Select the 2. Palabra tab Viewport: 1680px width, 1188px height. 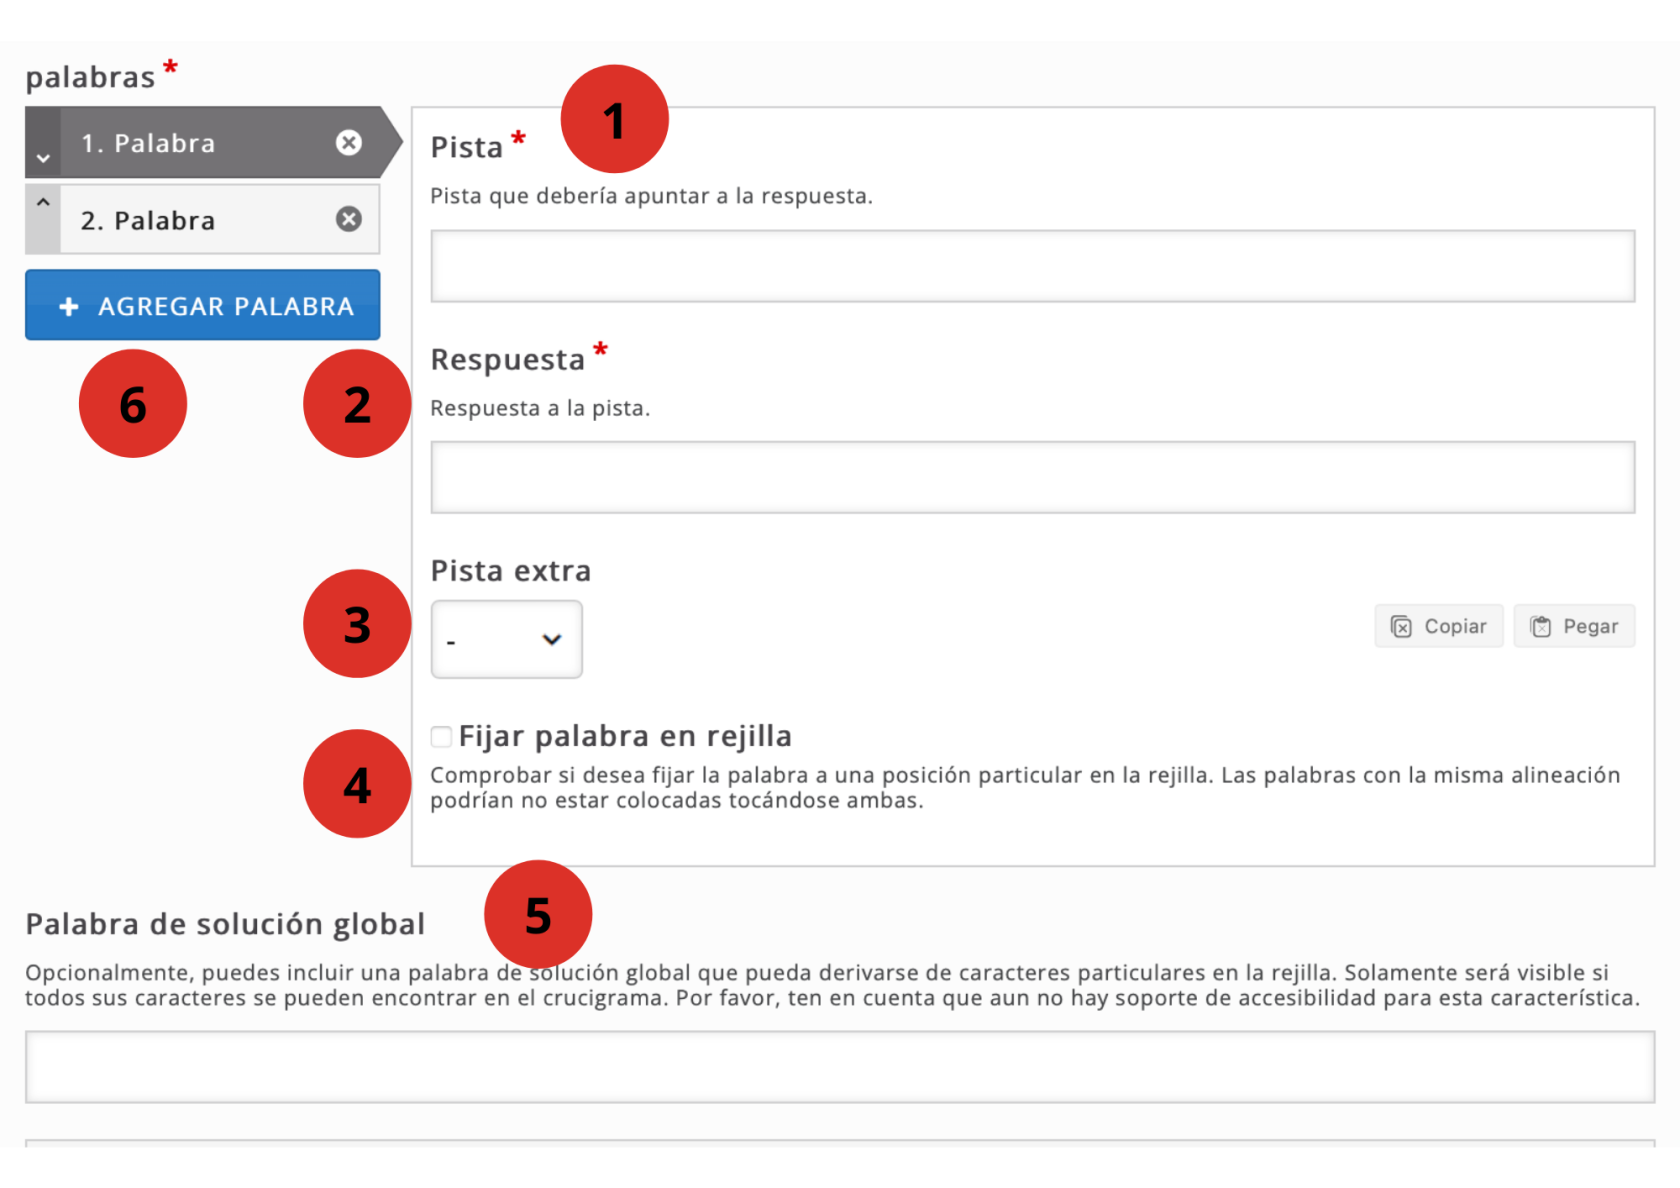point(200,219)
